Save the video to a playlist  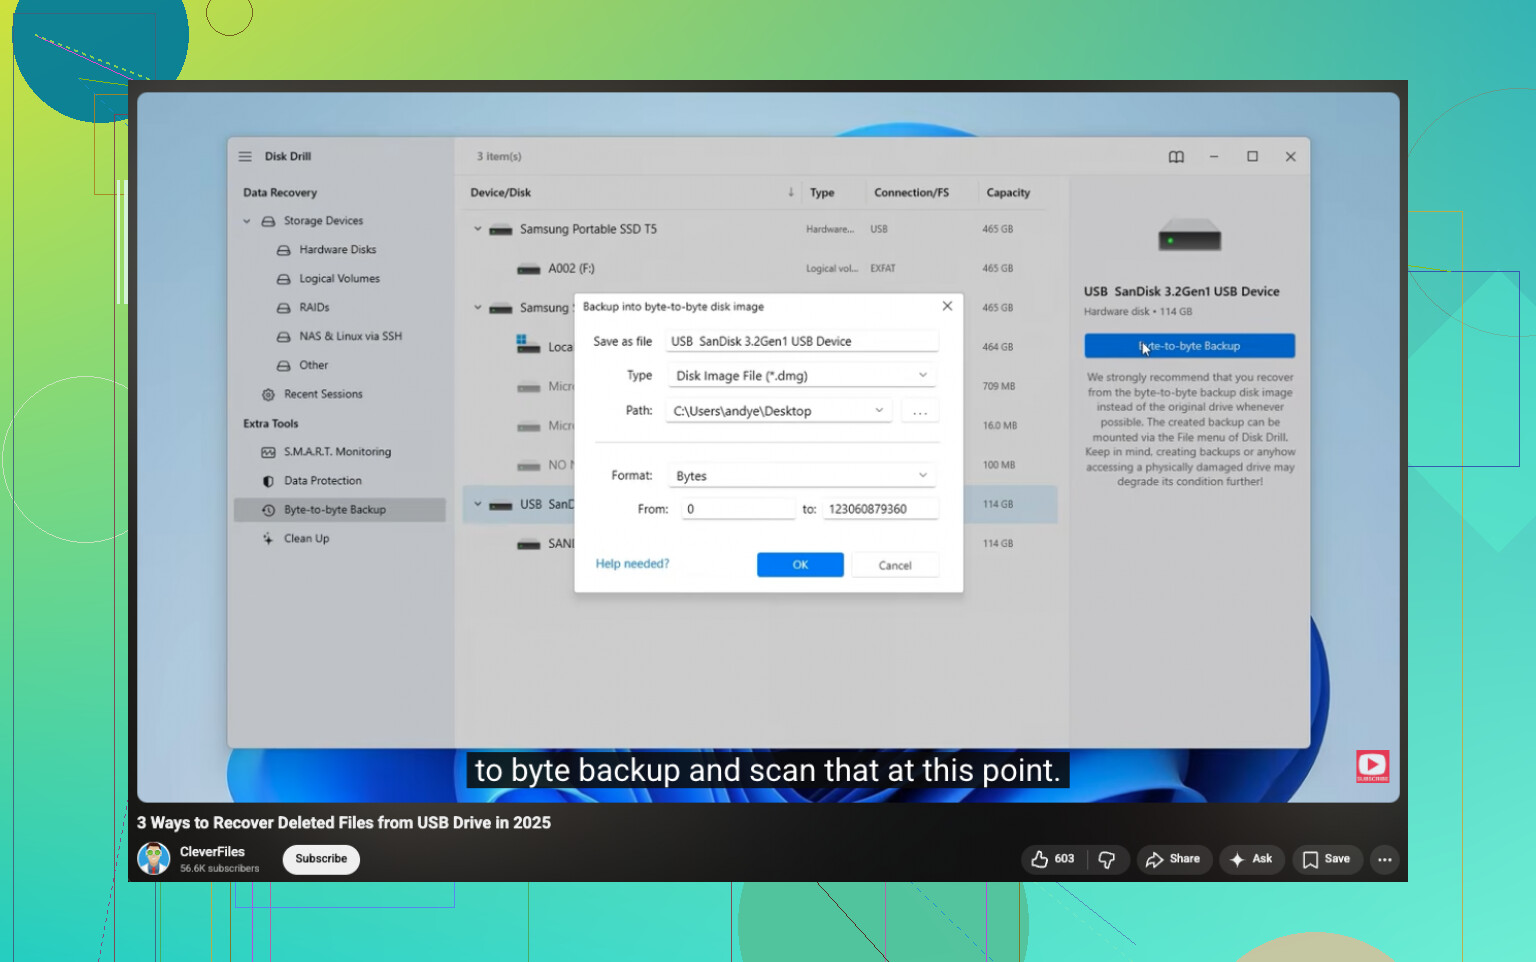(1326, 859)
